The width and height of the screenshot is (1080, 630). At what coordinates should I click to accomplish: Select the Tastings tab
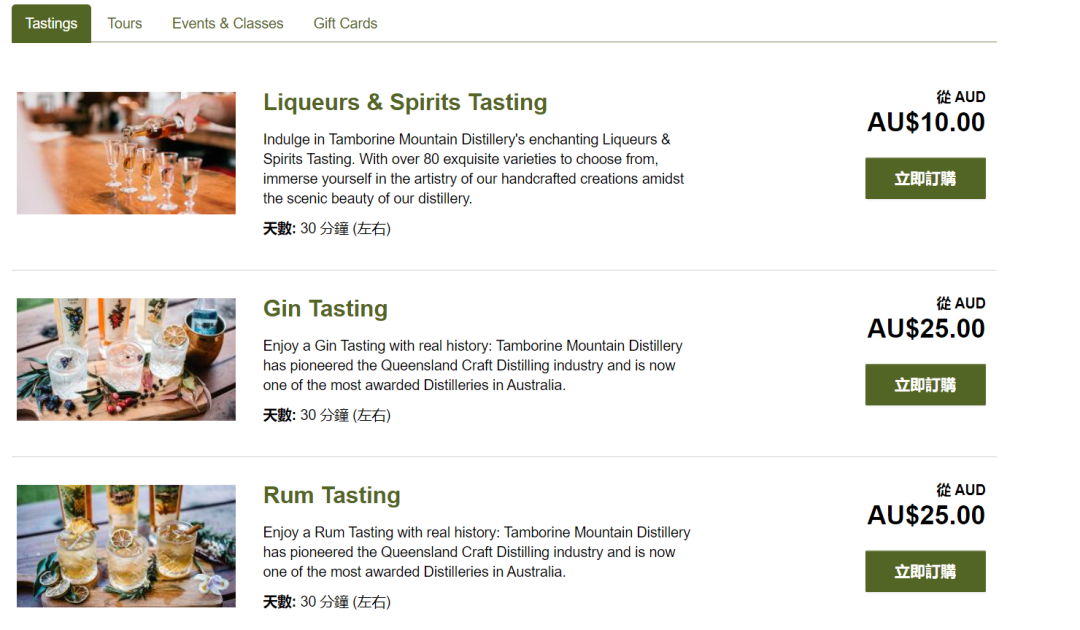click(51, 23)
